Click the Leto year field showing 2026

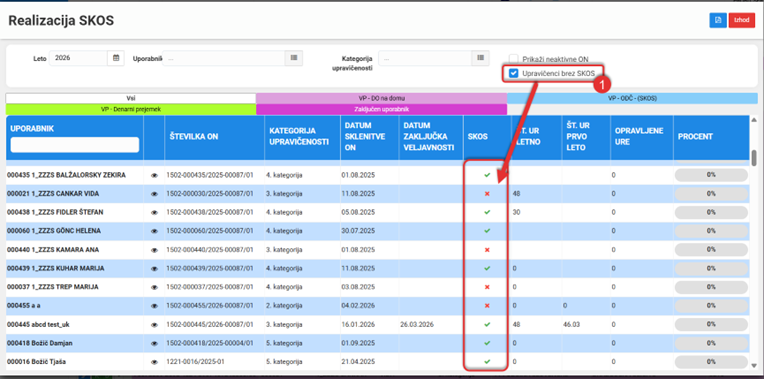pyautogui.click(x=78, y=58)
